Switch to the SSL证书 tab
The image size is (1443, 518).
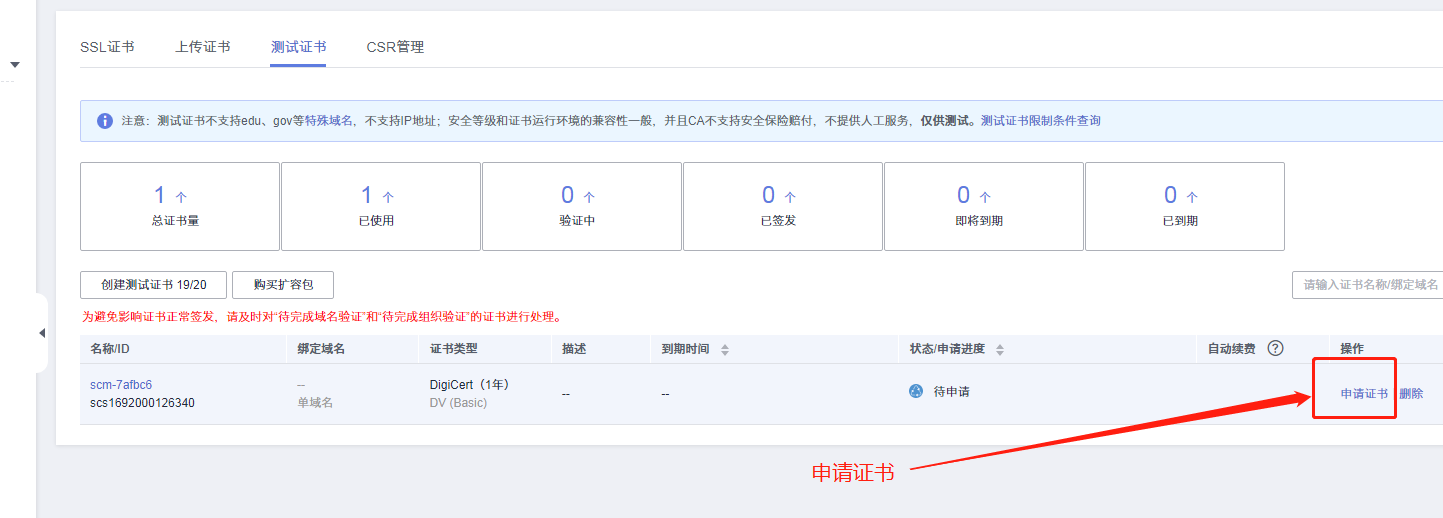click(107, 47)
